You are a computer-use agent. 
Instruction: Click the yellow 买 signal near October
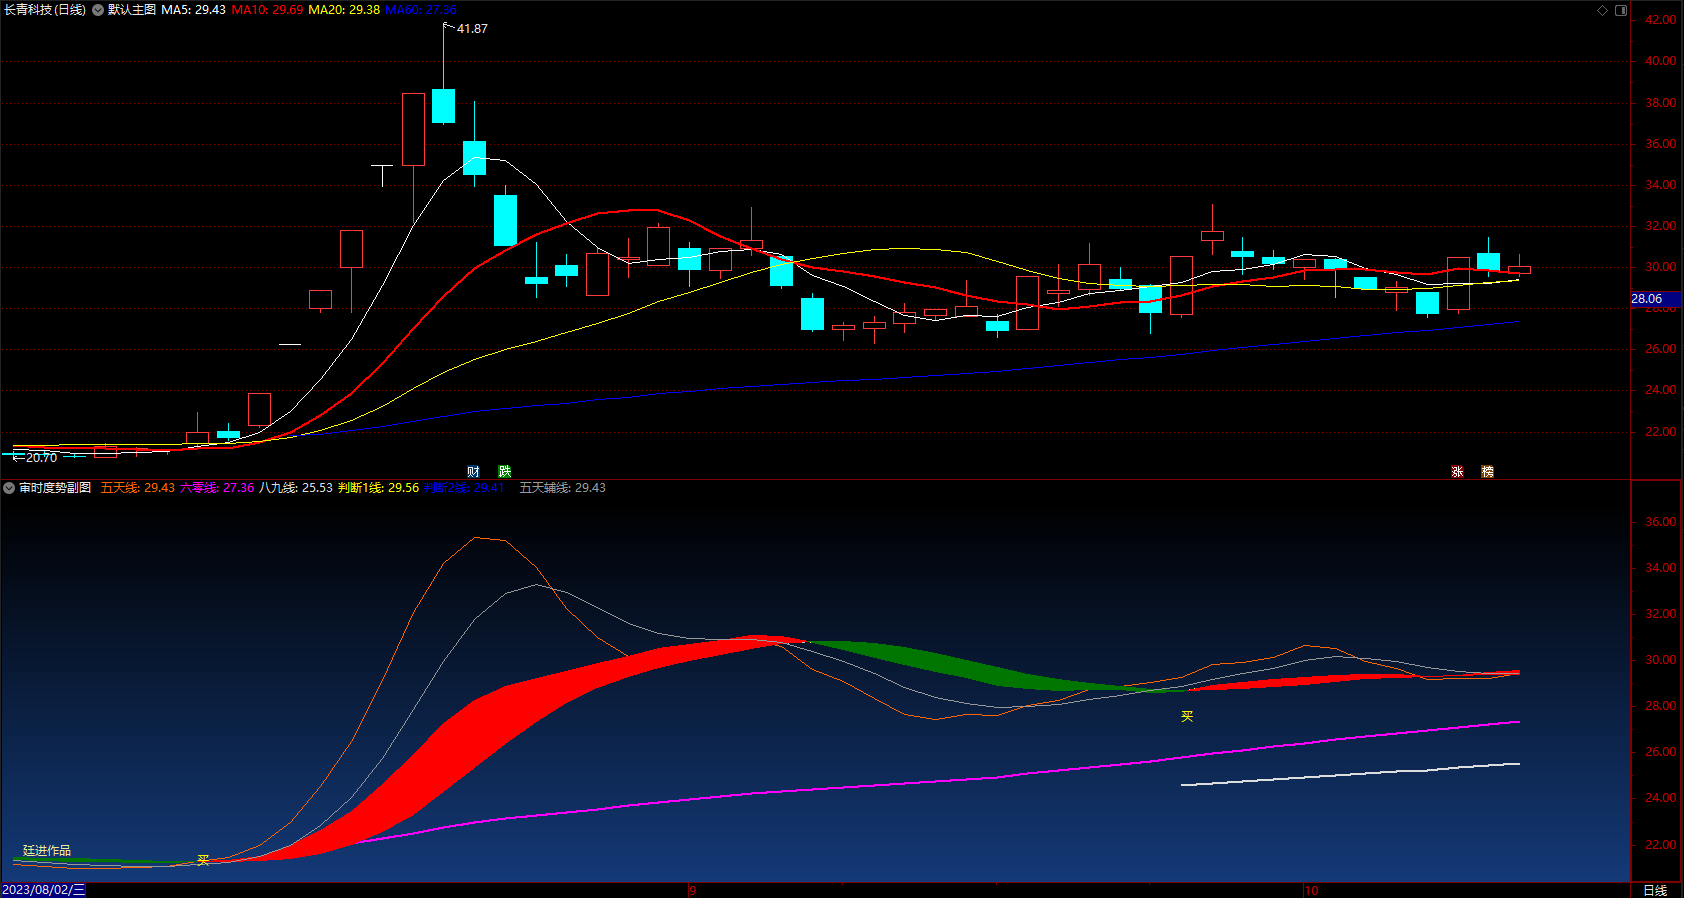click(1187, 716)
